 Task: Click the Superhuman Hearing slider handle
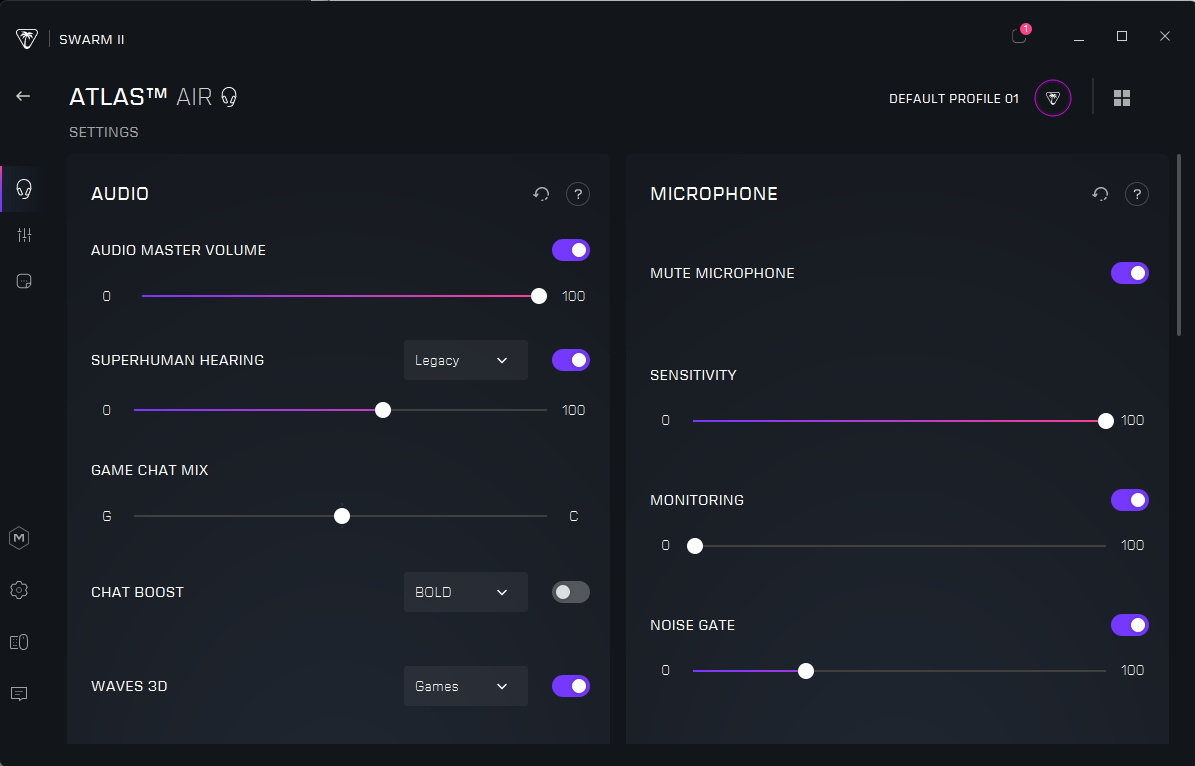383,410
